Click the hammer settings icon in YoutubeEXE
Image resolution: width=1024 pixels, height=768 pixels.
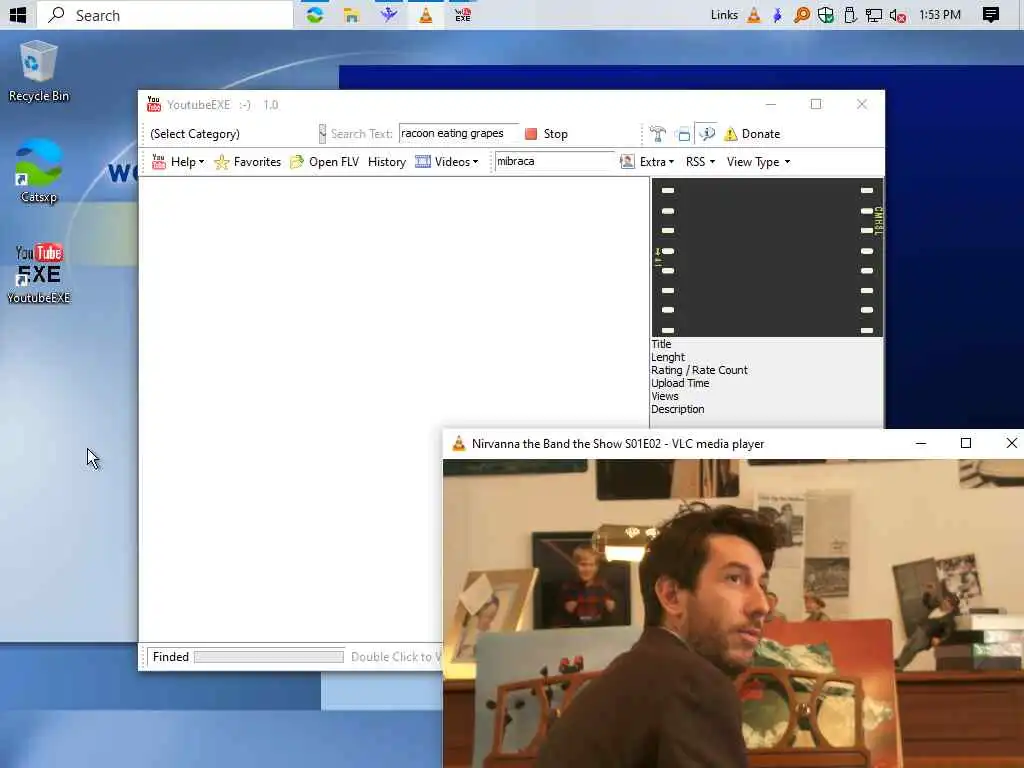click(658, 134)
